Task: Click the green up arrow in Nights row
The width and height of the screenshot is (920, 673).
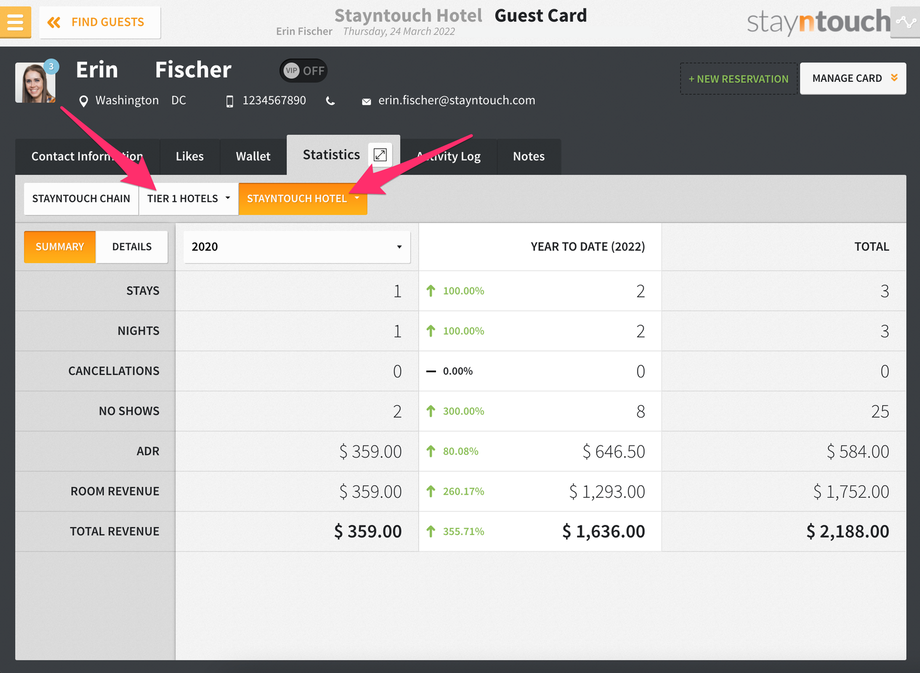Action: tap(431, 331)
